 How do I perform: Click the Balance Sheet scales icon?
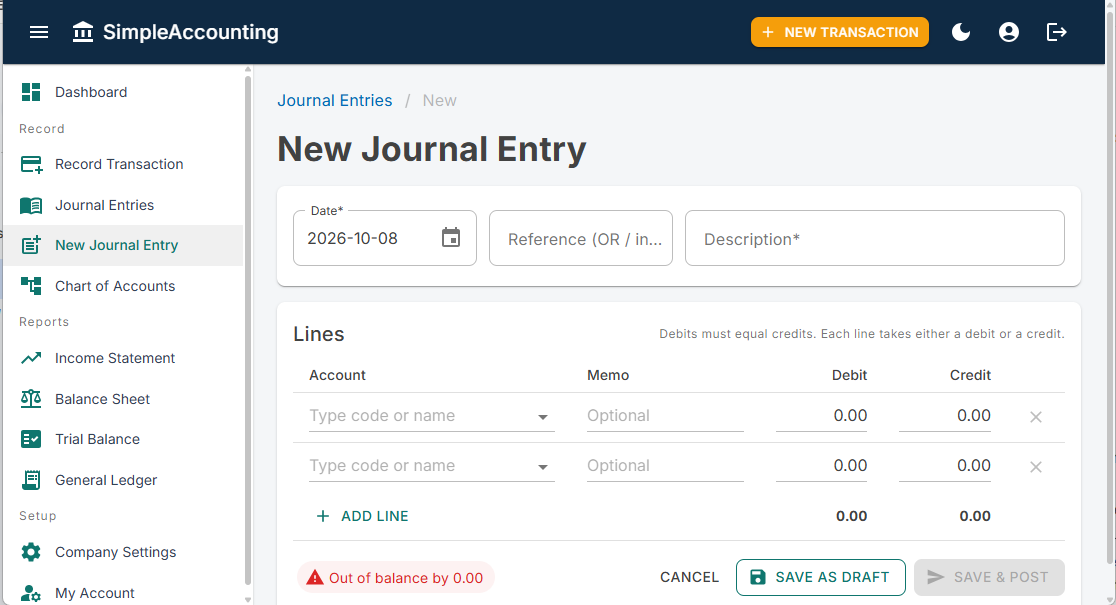point(31,399)
